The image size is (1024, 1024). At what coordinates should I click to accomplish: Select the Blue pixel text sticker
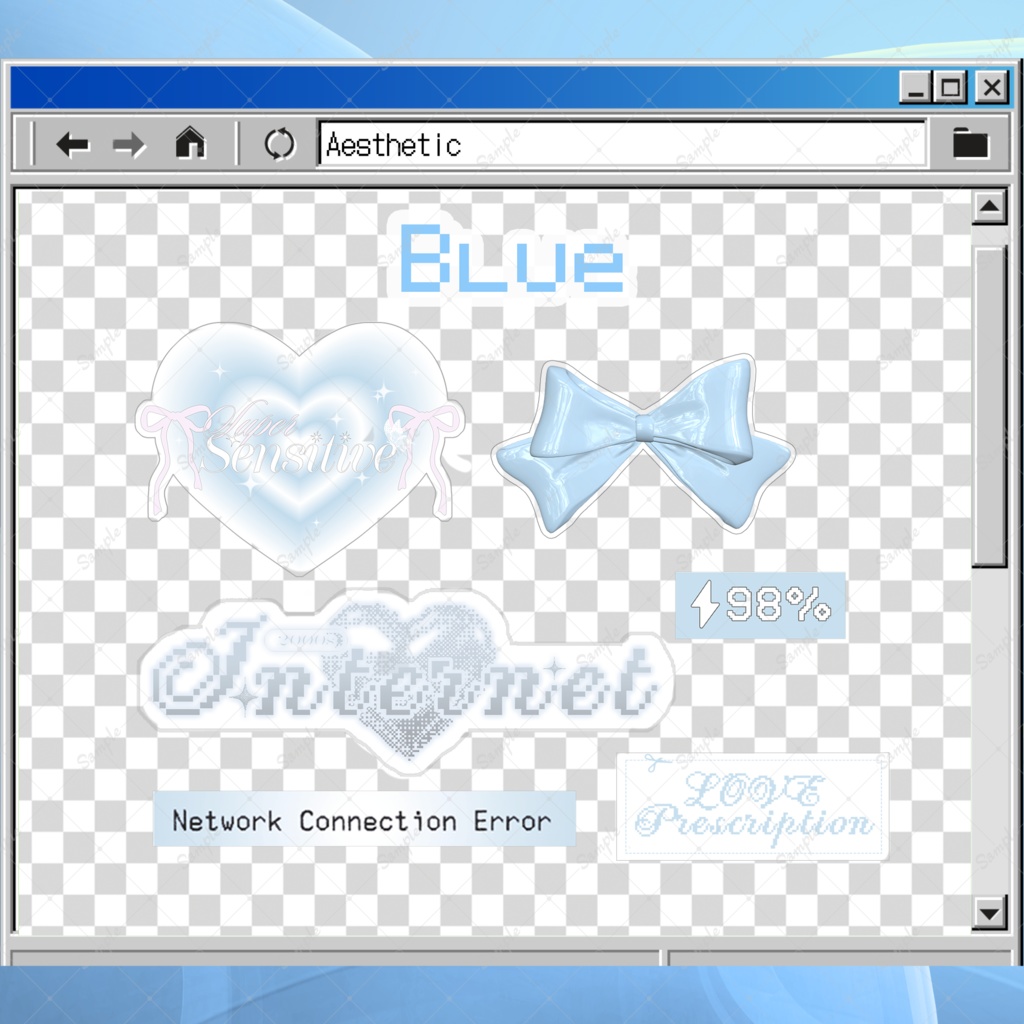click(x=511, y=258)
